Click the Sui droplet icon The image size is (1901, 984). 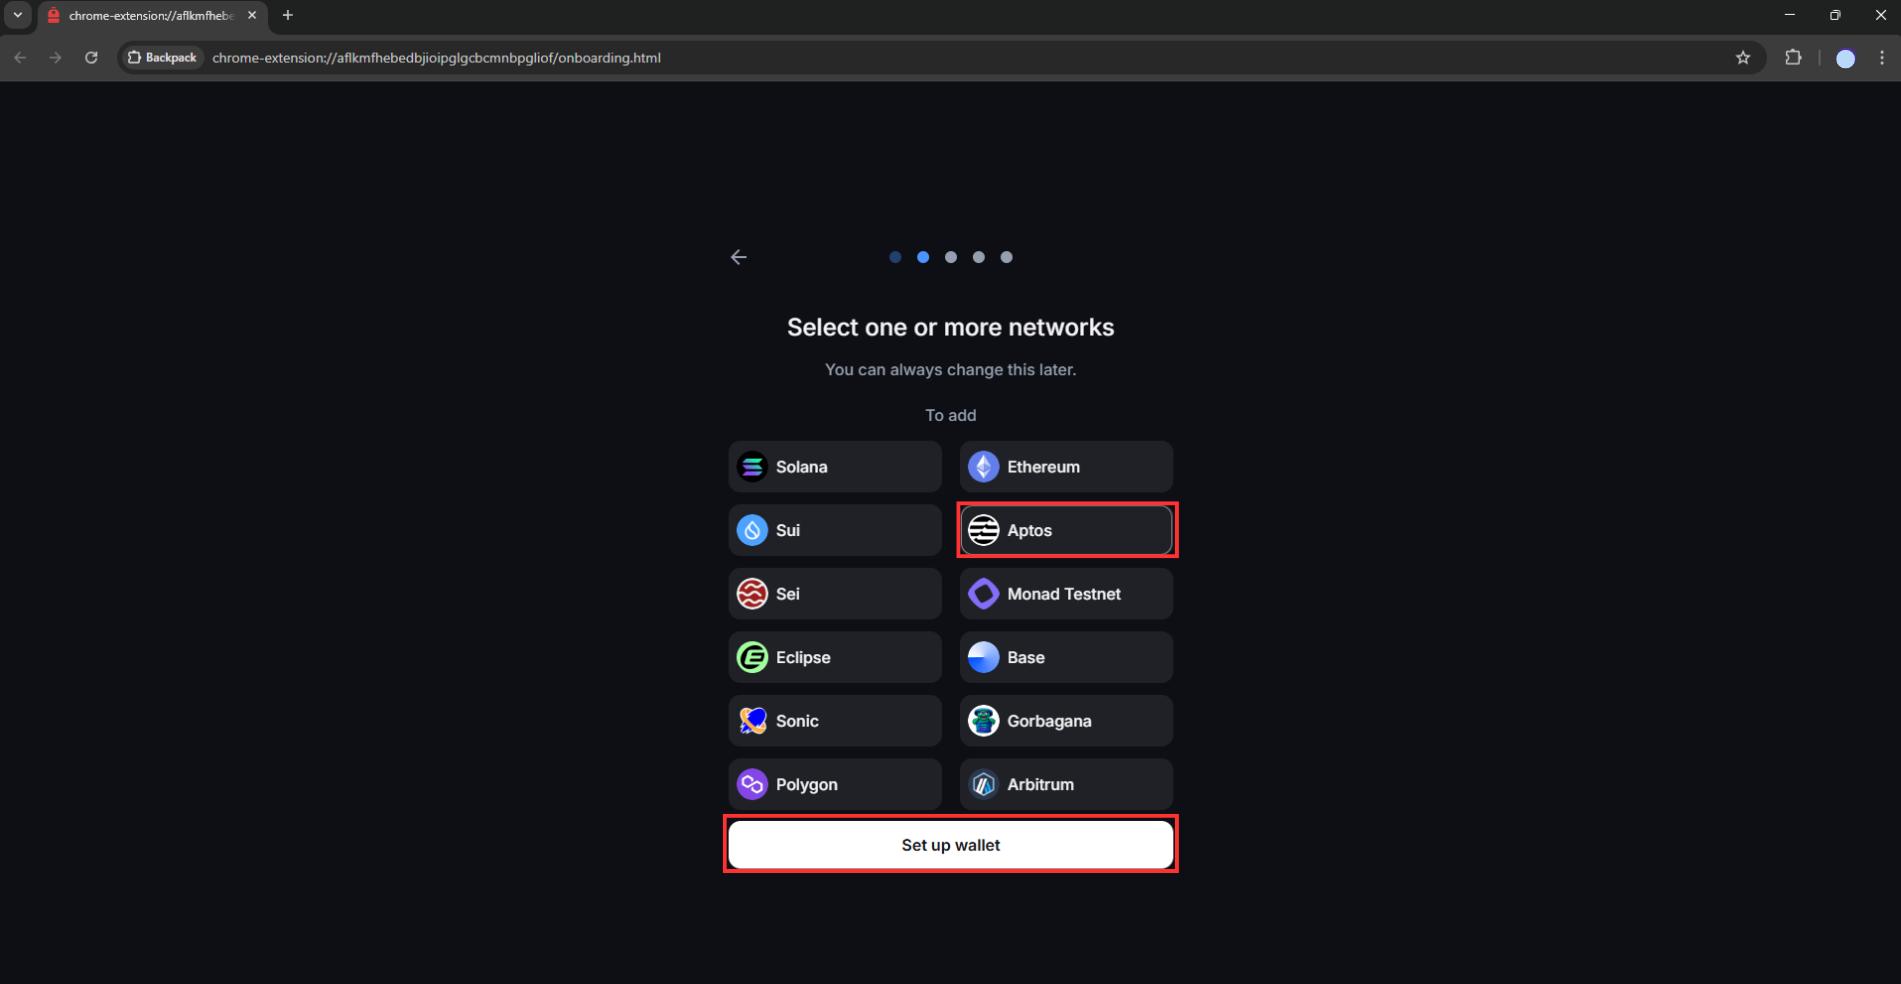click(x=752, y=530)
